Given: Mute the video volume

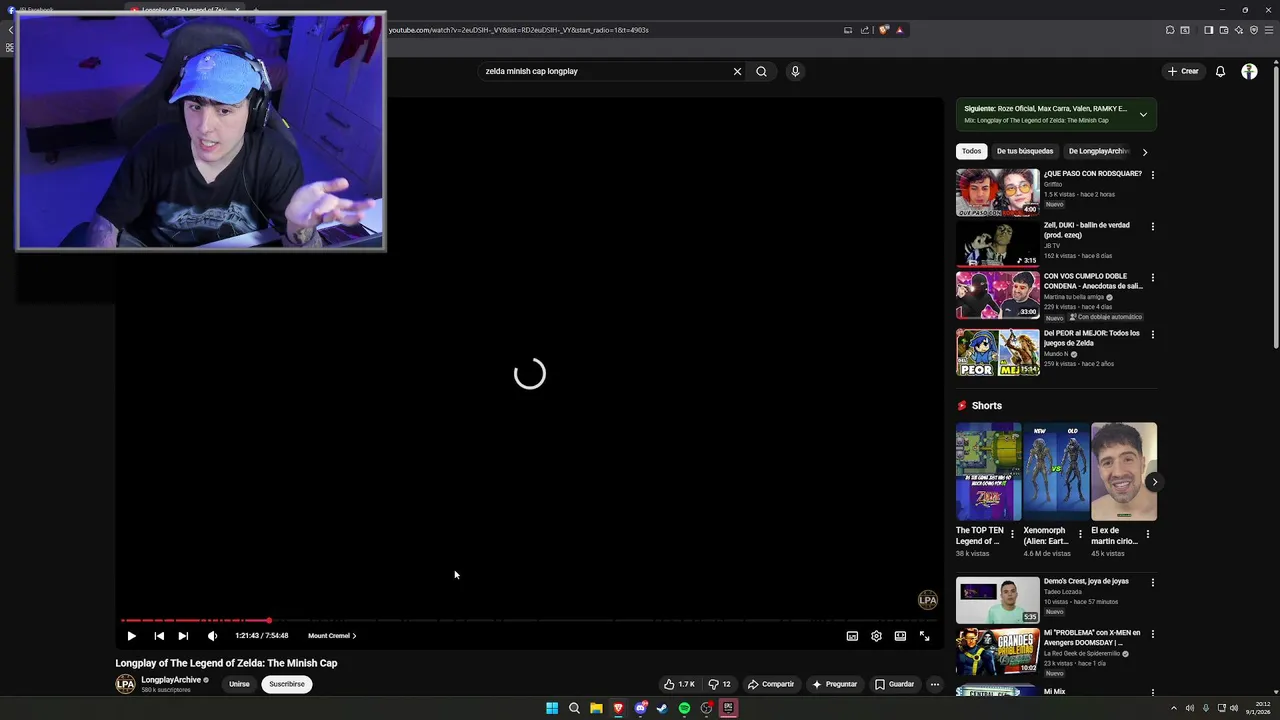Looking at the screenshot, I should click(x=212, y=636).
